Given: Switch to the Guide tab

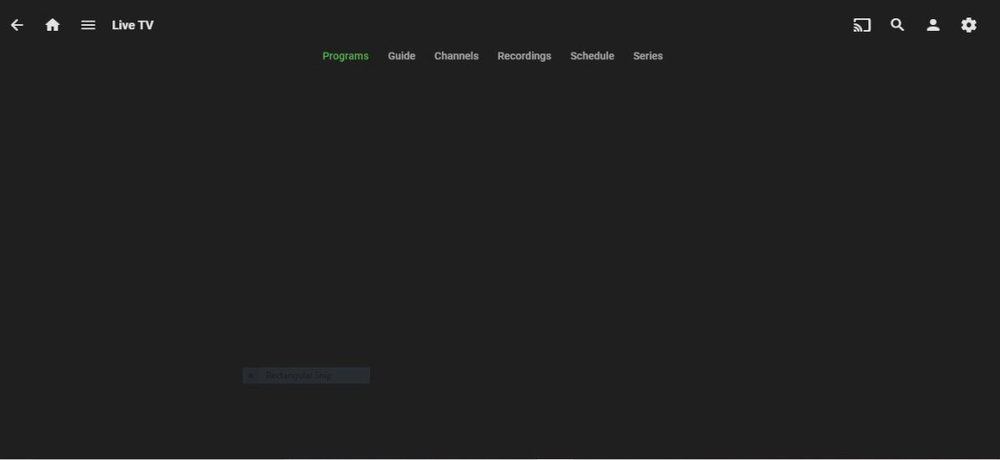Looking at the screenshot, I should click(401, 56).
